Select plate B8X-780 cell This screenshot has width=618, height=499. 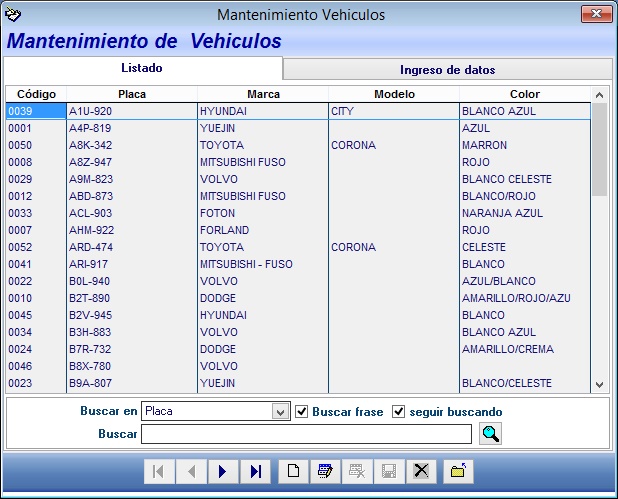point(132,366)
